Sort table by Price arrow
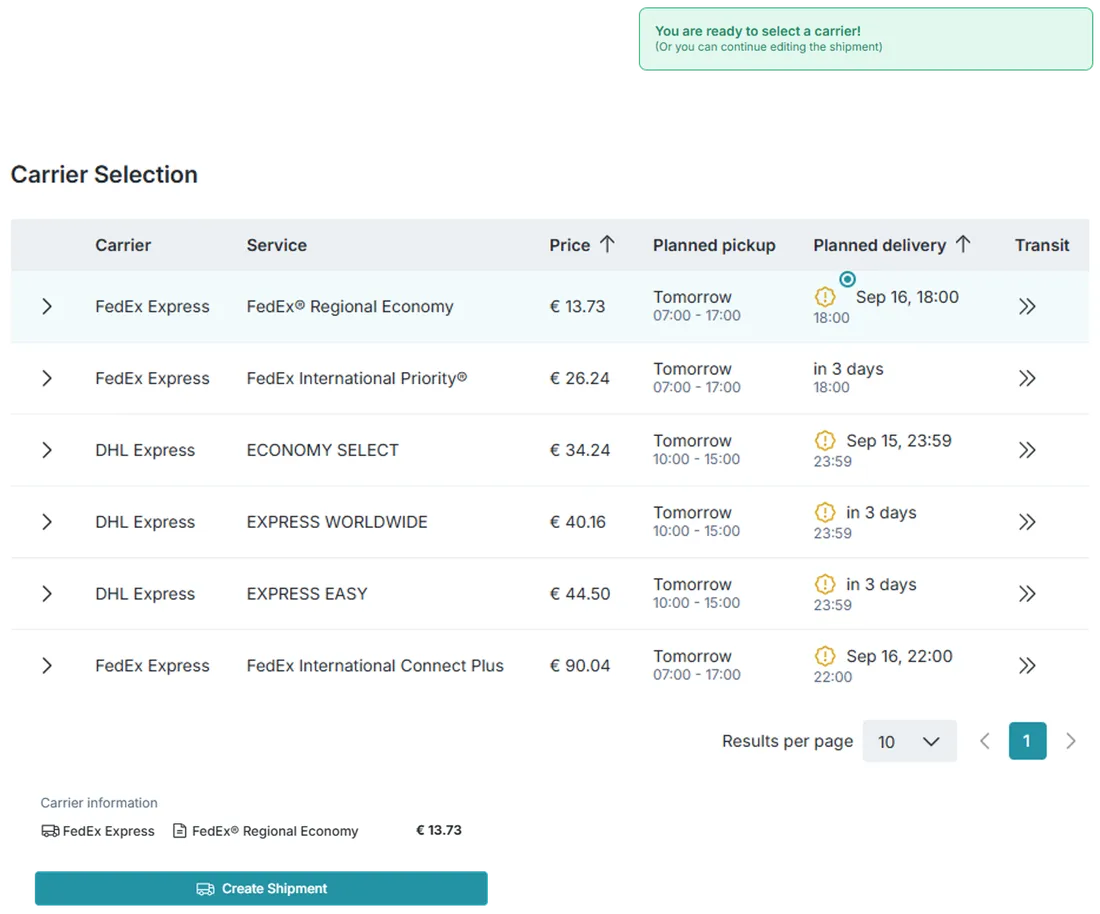This screenshot has height=914, width=1100. pyautogui.click(x=607, y=244)
